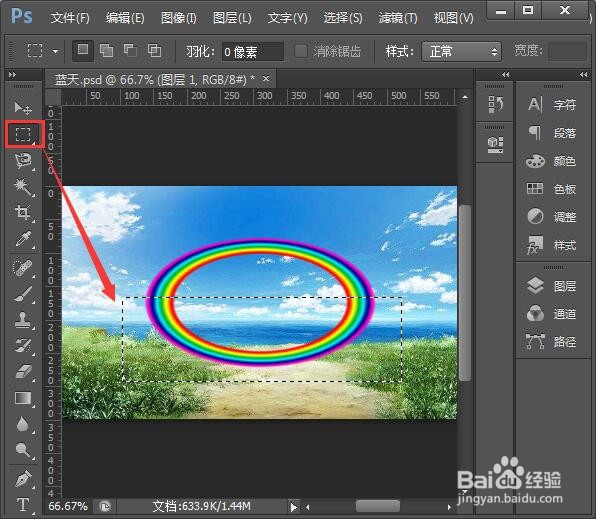Viewport: 596px width, 519px height.
Task: Click the 文档:633.9K/1.44M status text
Action: [201, 506]
